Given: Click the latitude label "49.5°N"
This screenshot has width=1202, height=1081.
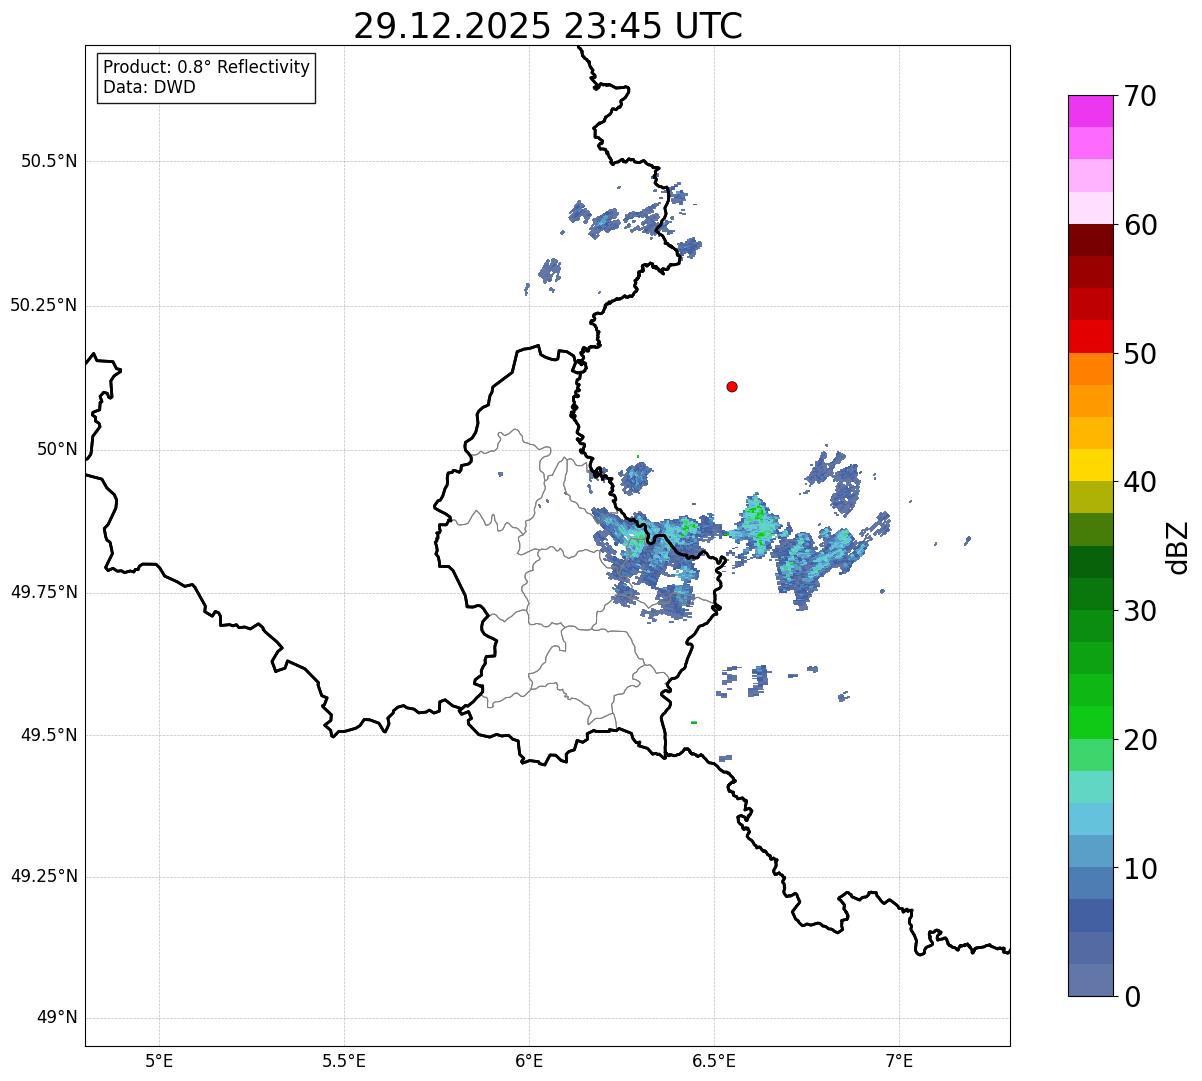Looking at the screenshot, I should (49, 735).
